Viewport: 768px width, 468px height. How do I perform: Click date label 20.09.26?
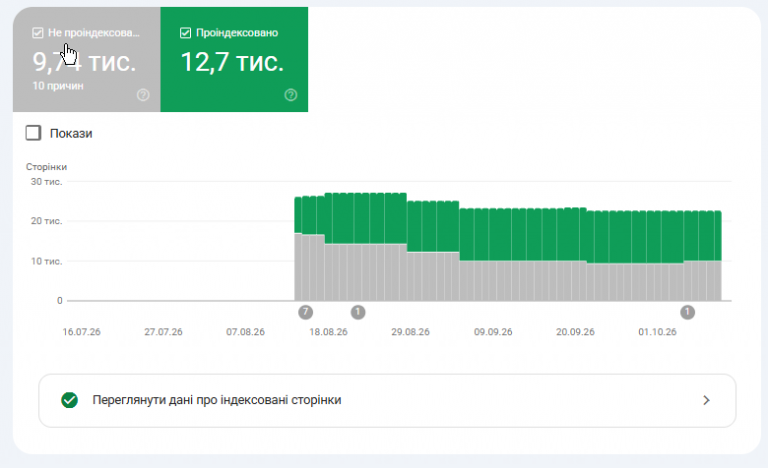[576, 332]
